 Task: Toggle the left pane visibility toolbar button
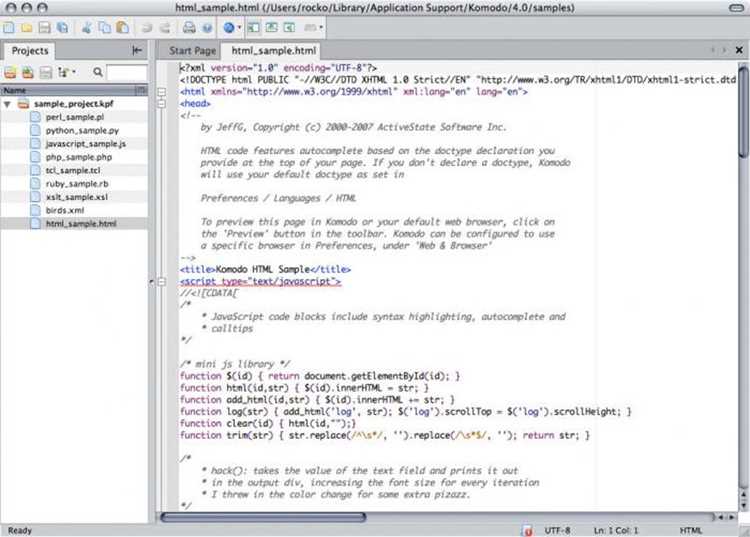coord(254,28)
